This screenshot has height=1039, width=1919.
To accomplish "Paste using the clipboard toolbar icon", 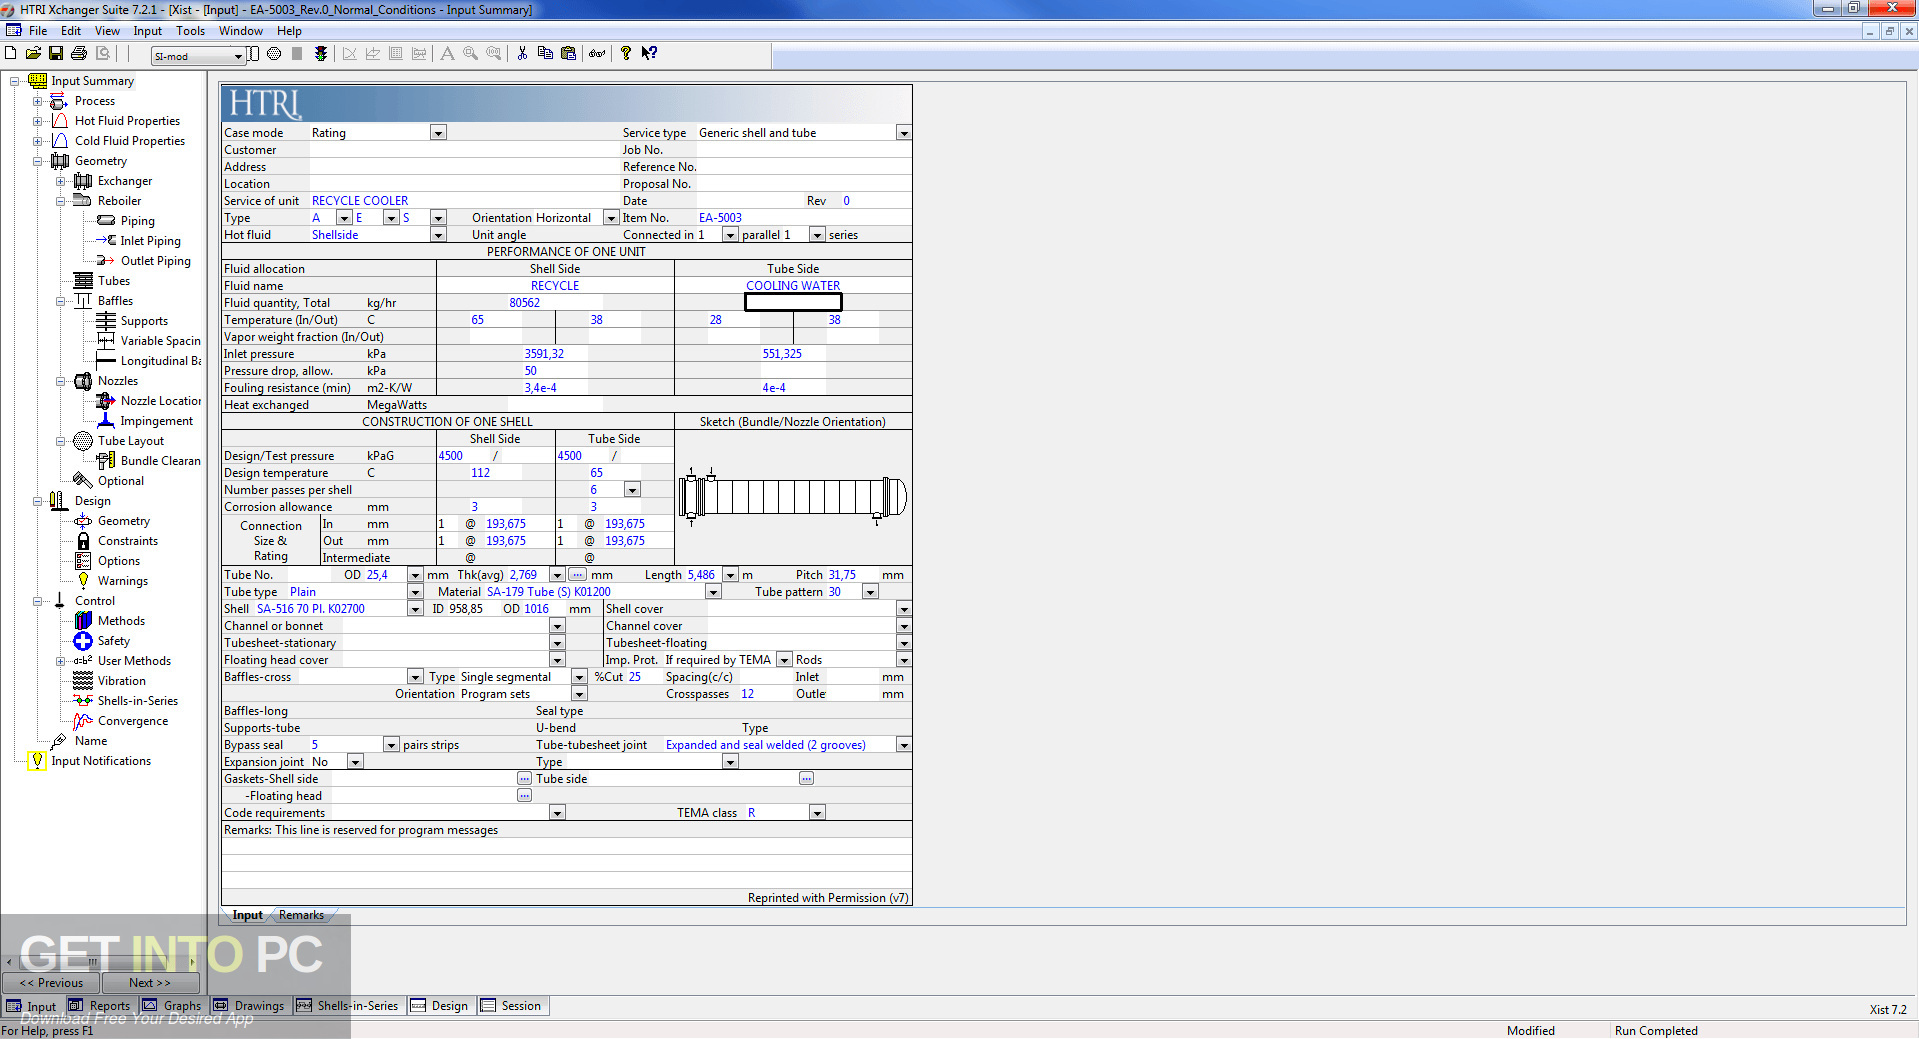I will [x=568, y=53].
